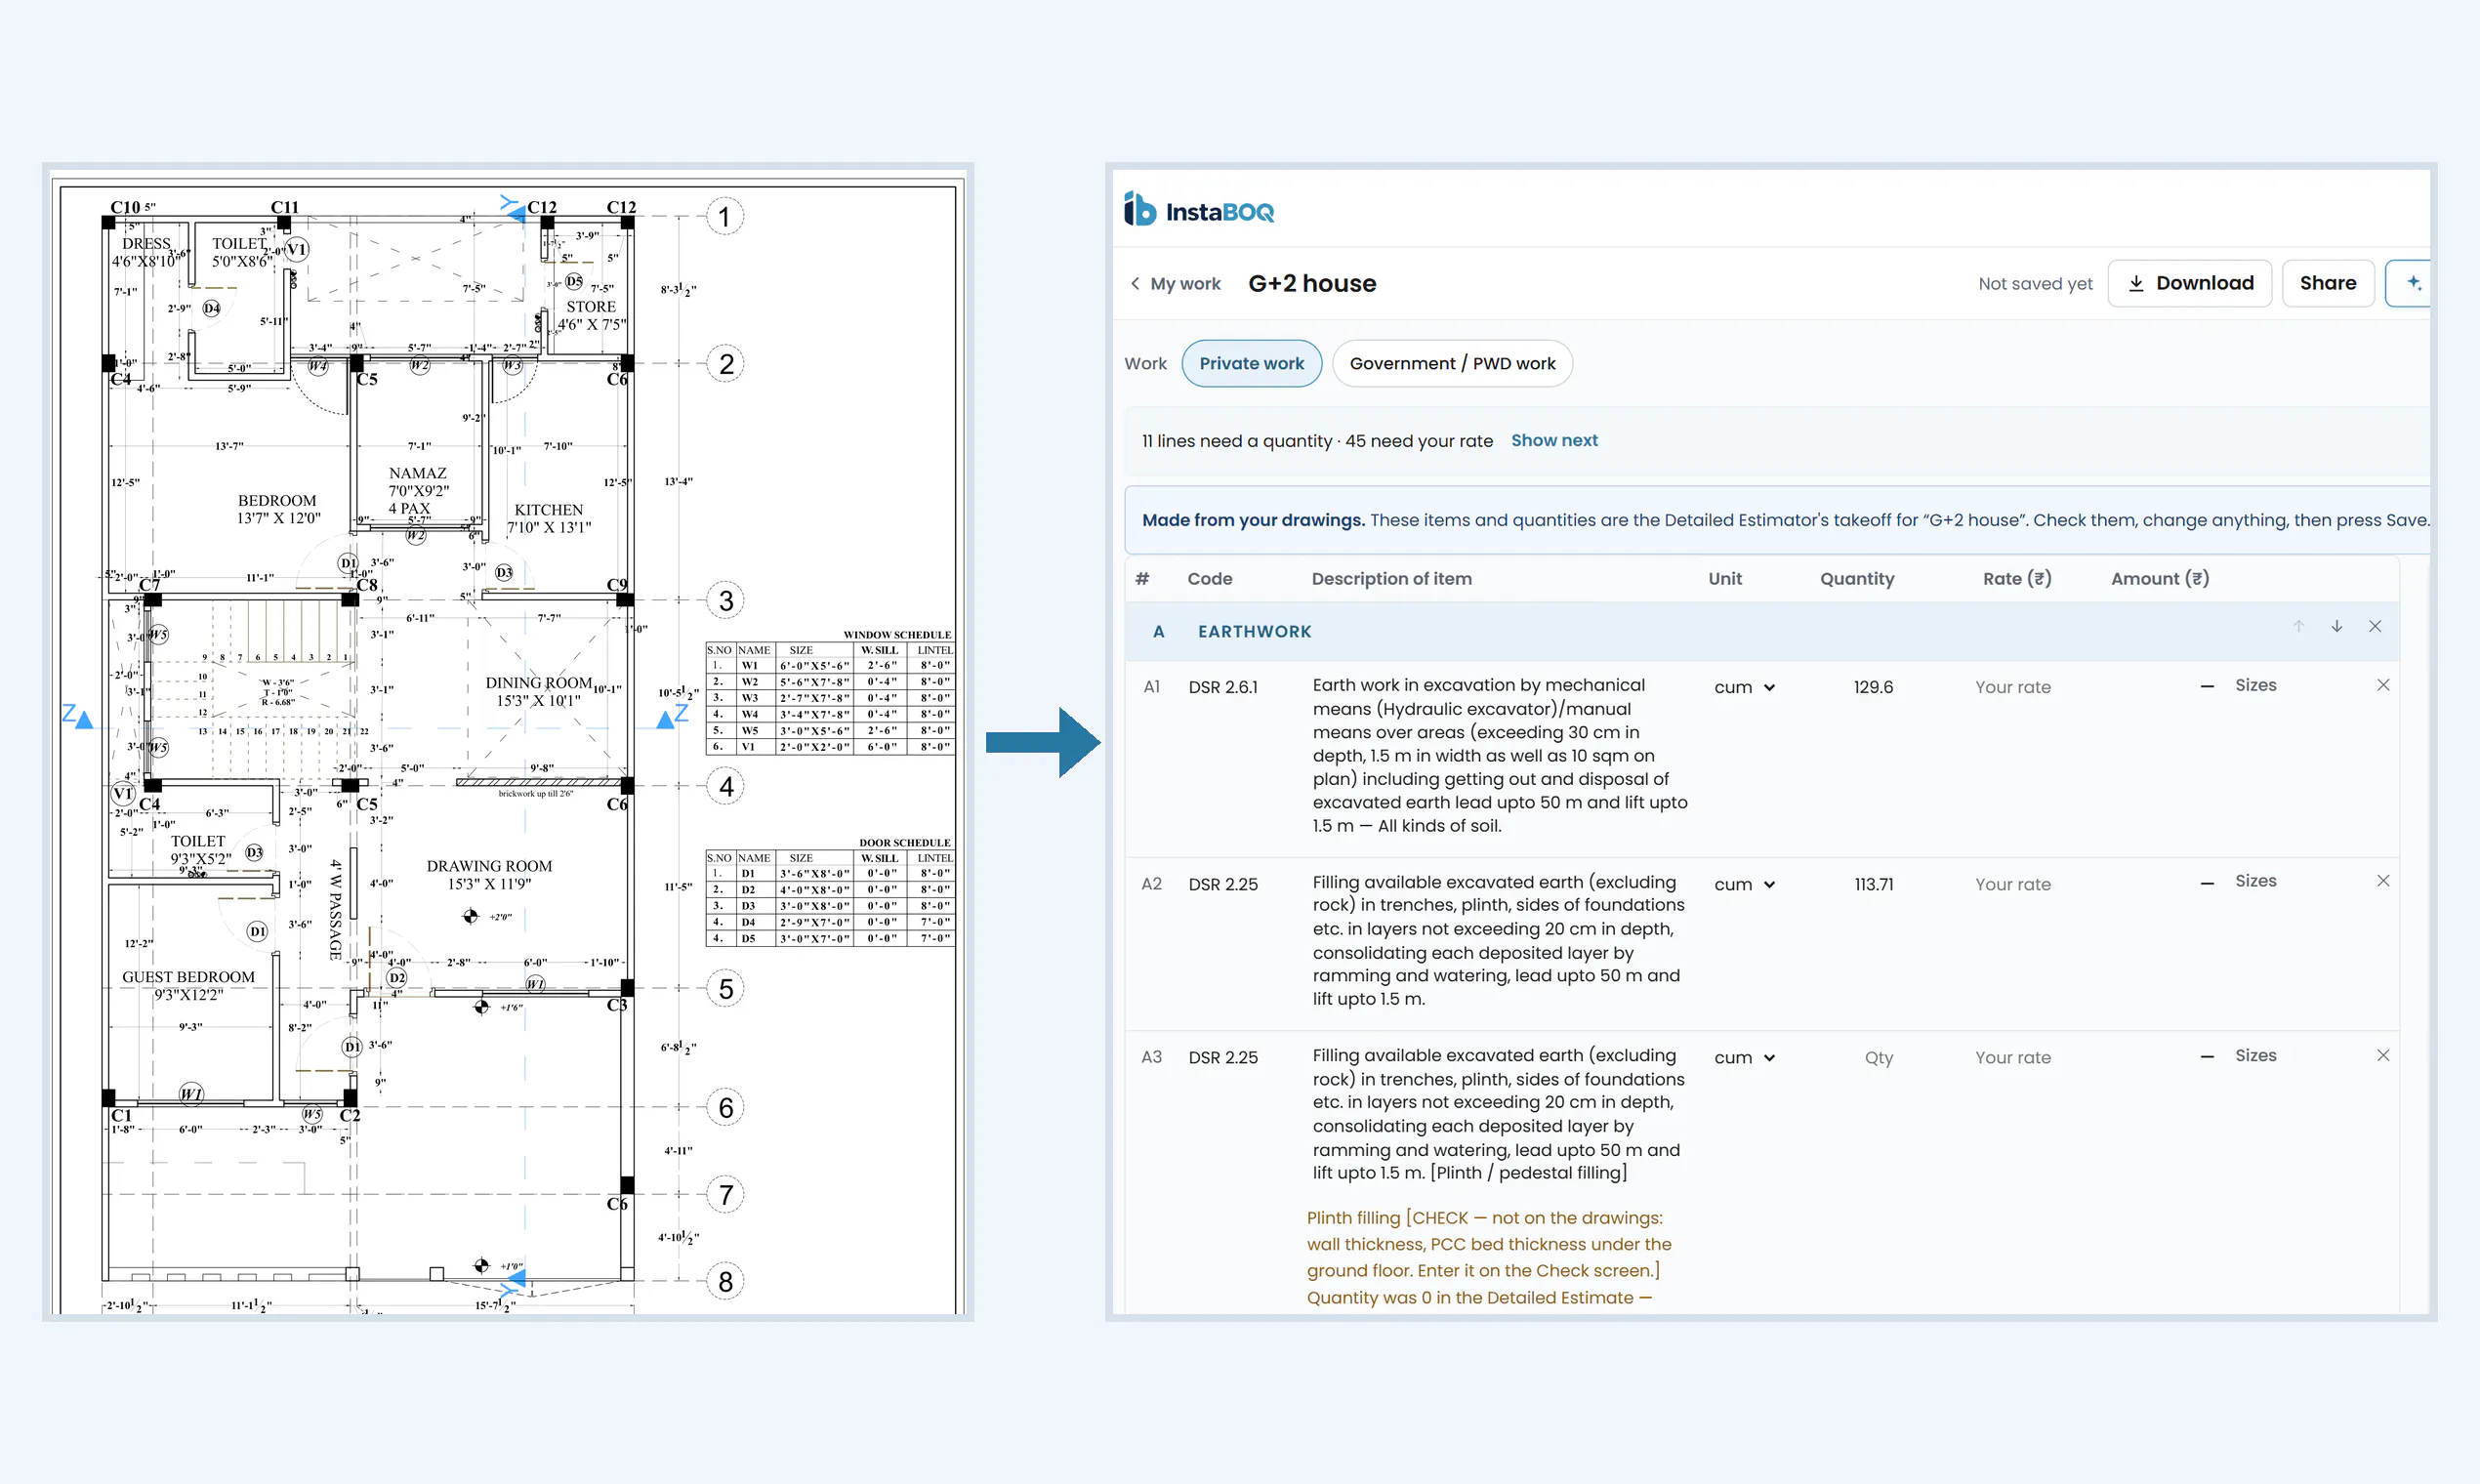This screenshot has width=2480, height=1484.
Task: Click quantity 113.71 for item A2
Action: tap(1873, 884)
